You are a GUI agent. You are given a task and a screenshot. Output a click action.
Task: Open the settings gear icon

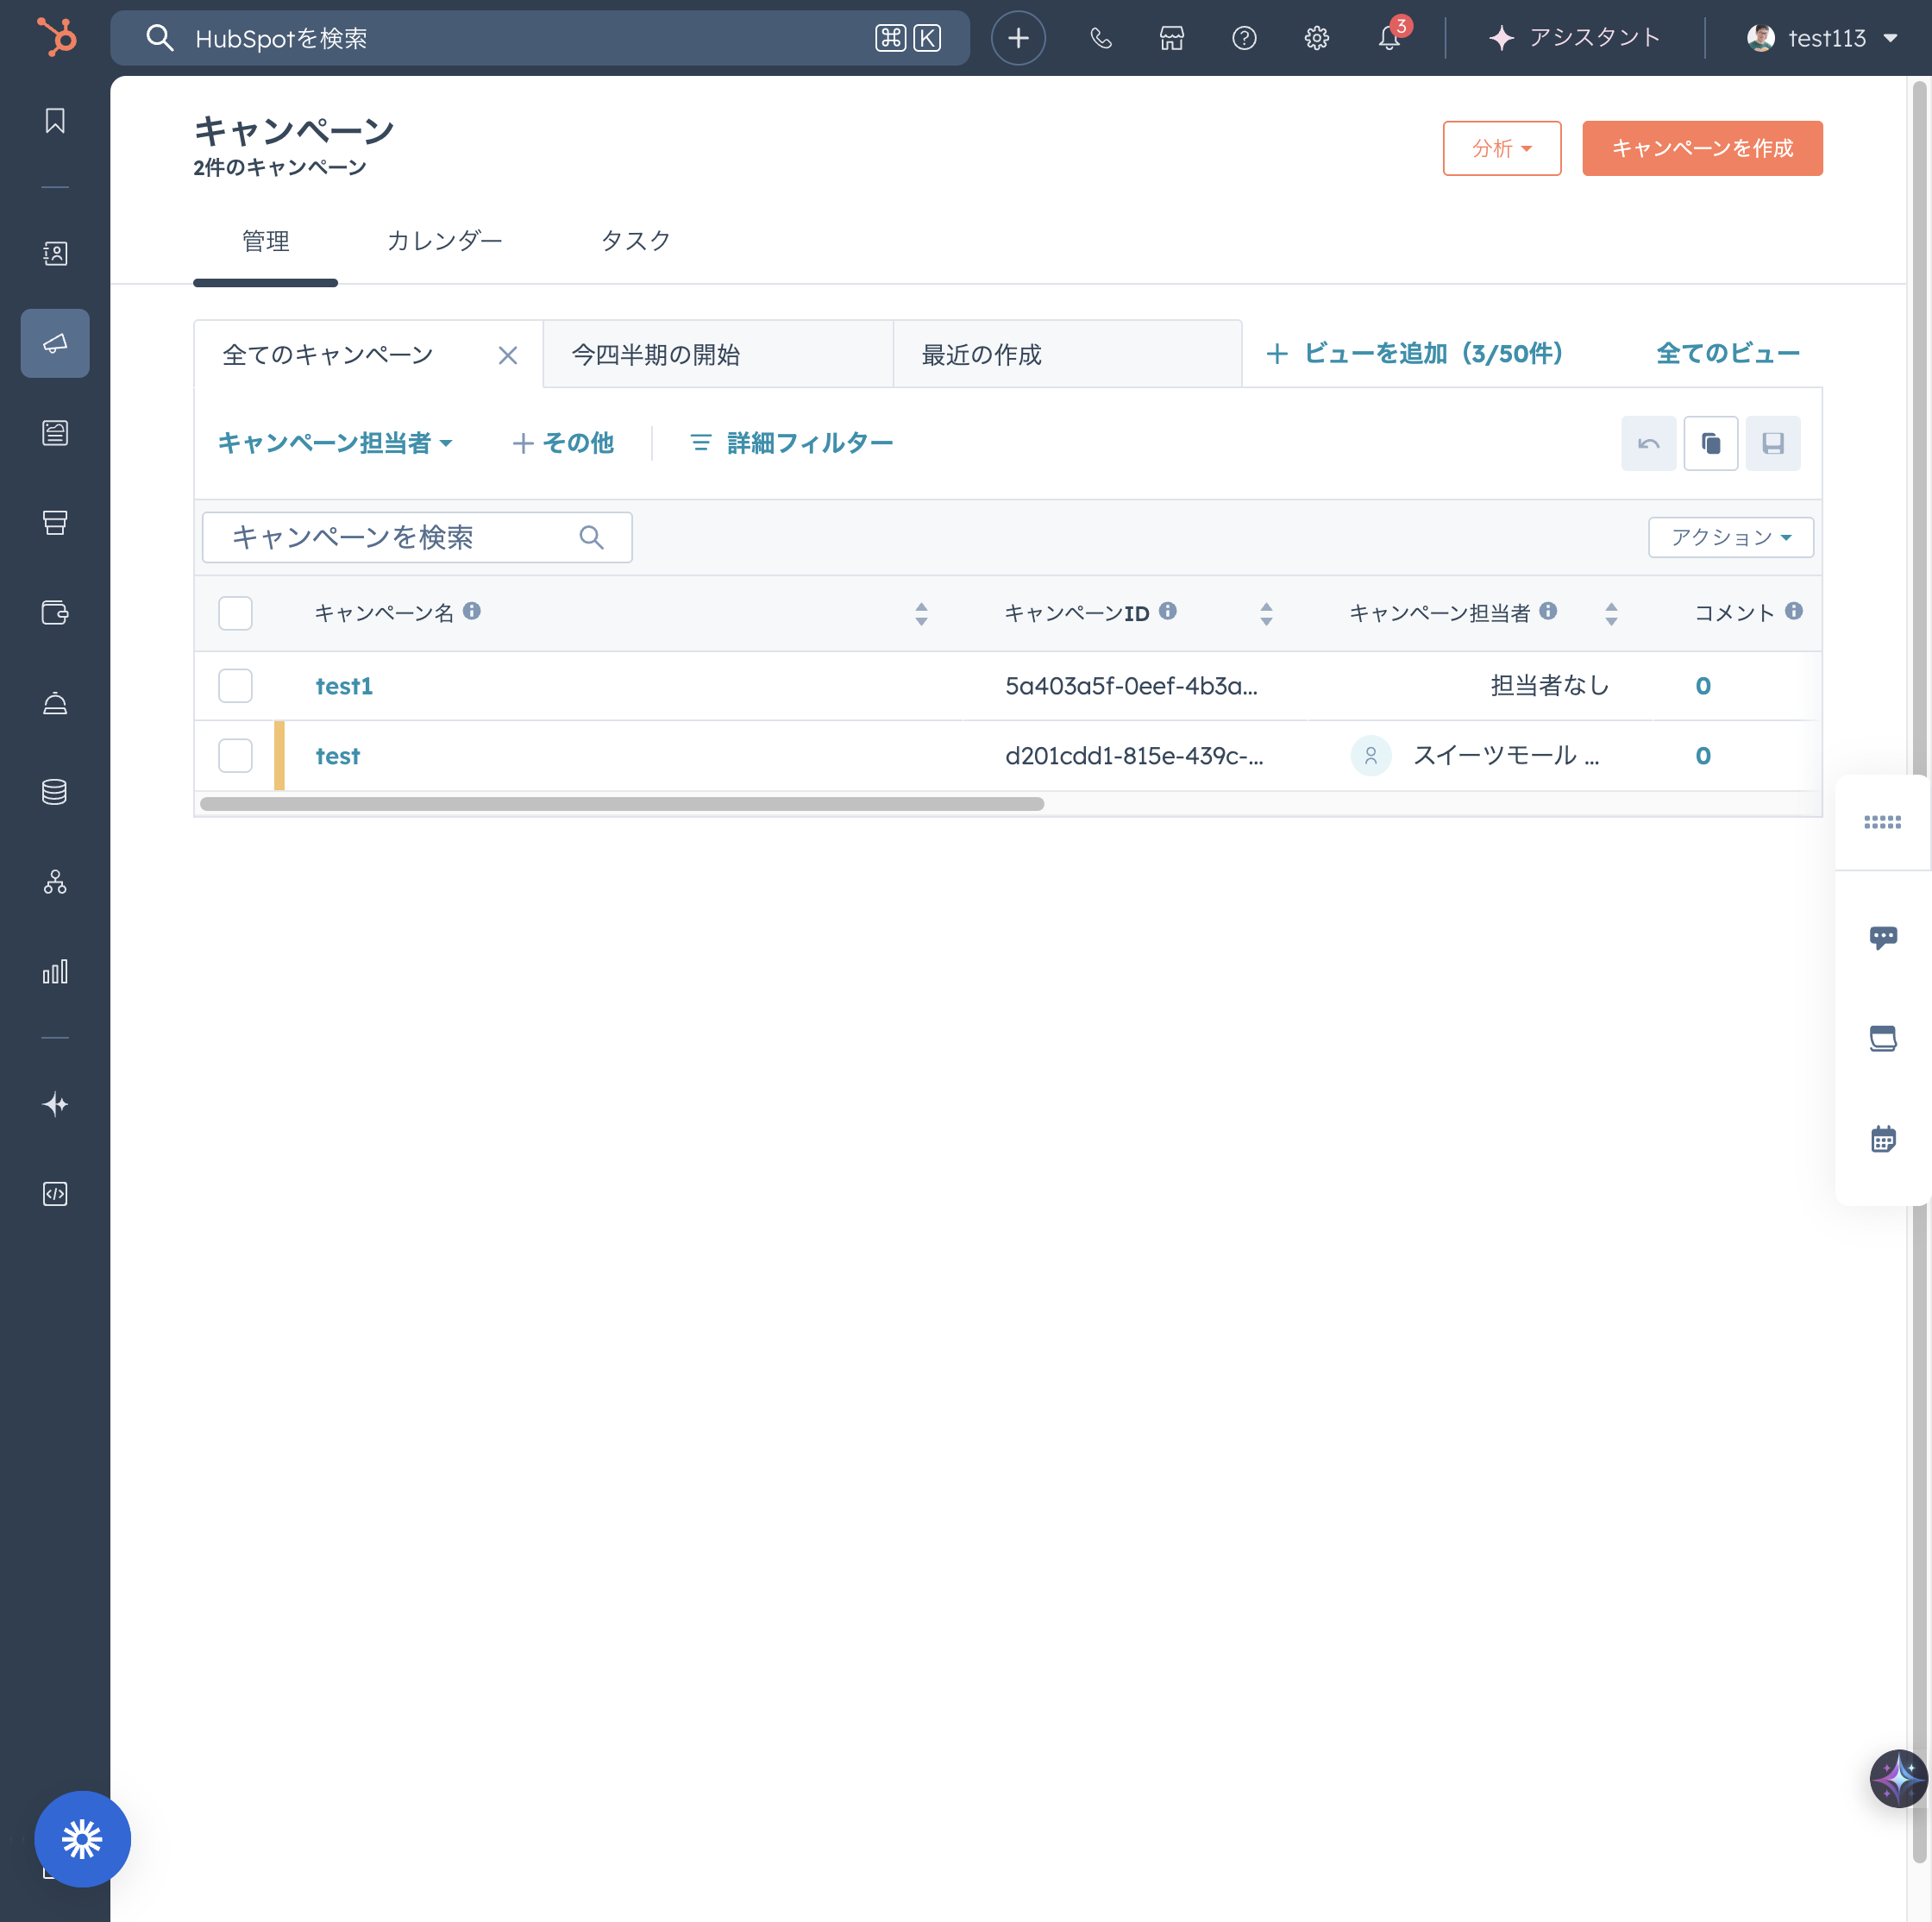tap(1316, 38)
